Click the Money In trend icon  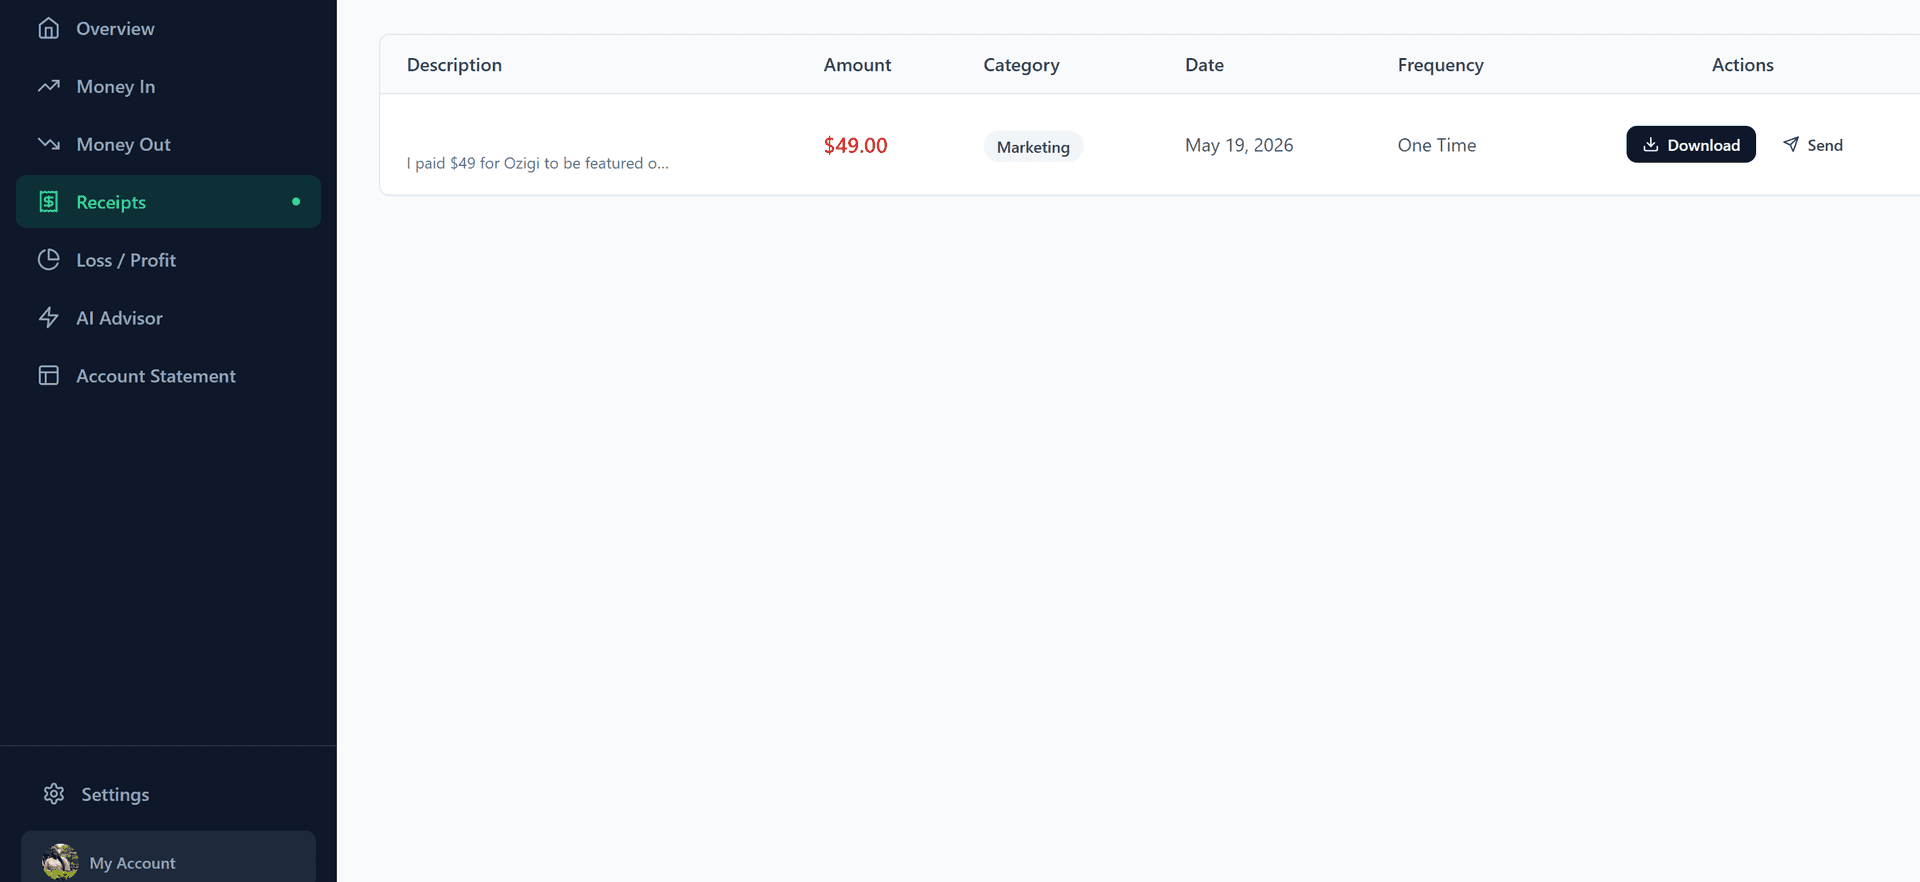pos(48,86)
